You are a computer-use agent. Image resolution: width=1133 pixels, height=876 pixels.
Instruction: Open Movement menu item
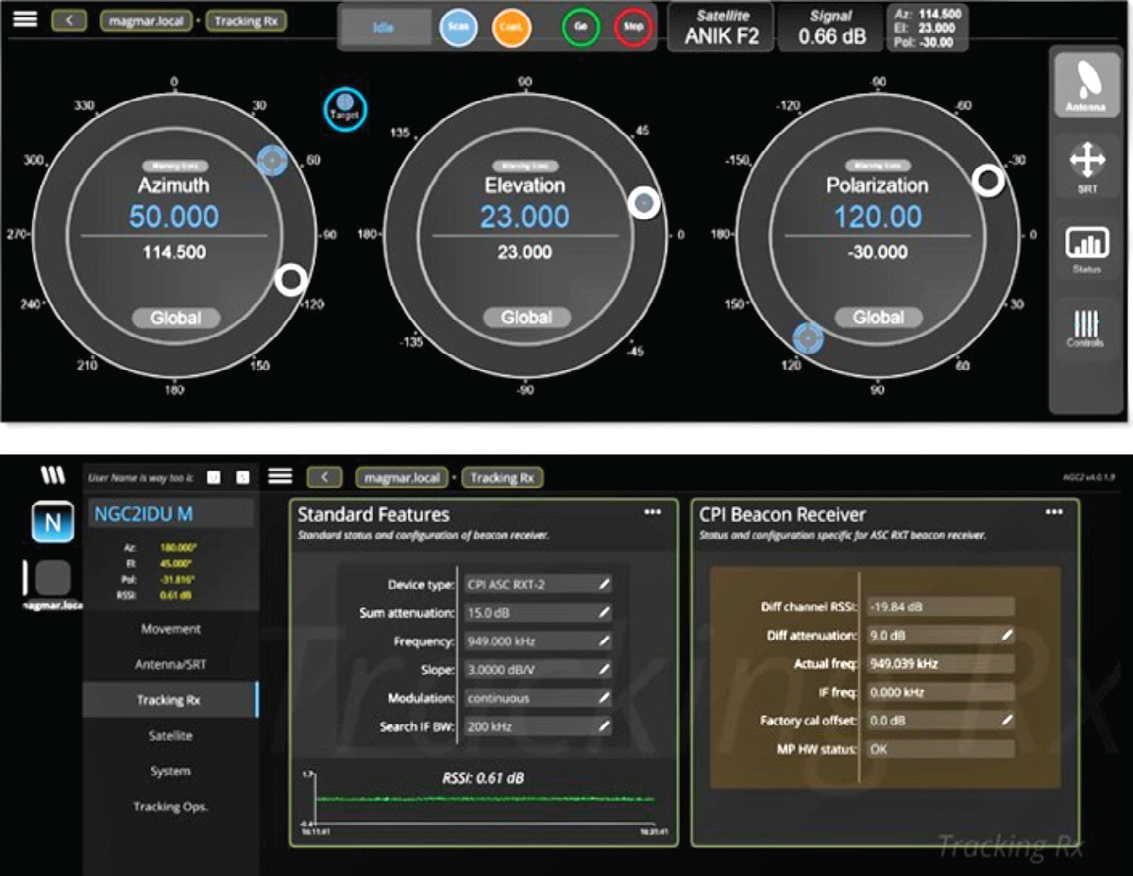click(x=171, y=629)
